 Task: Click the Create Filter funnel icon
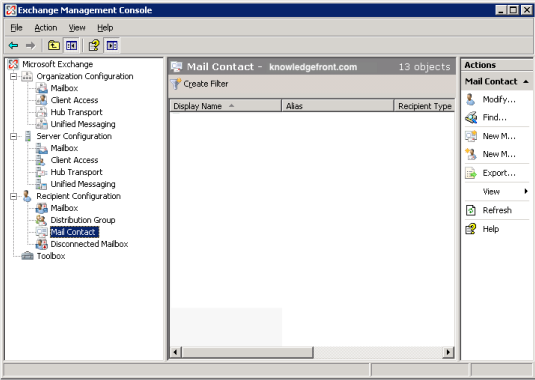[176, 84]
